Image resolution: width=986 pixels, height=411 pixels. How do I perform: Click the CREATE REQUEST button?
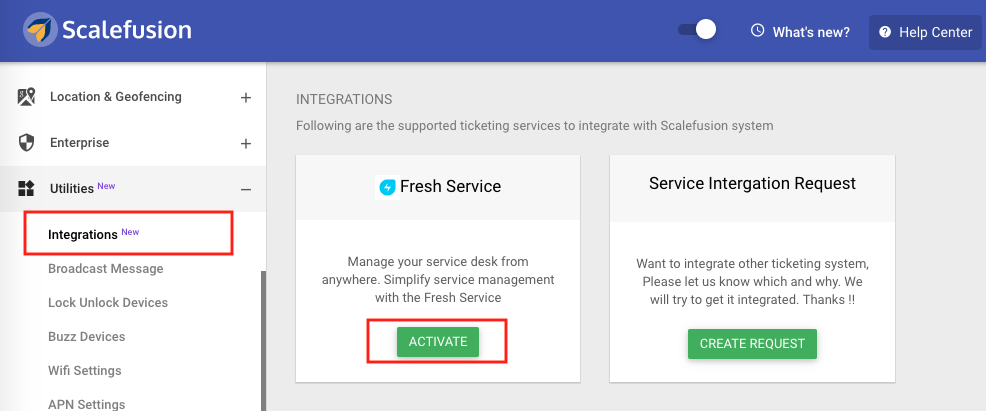coord(752,344)
